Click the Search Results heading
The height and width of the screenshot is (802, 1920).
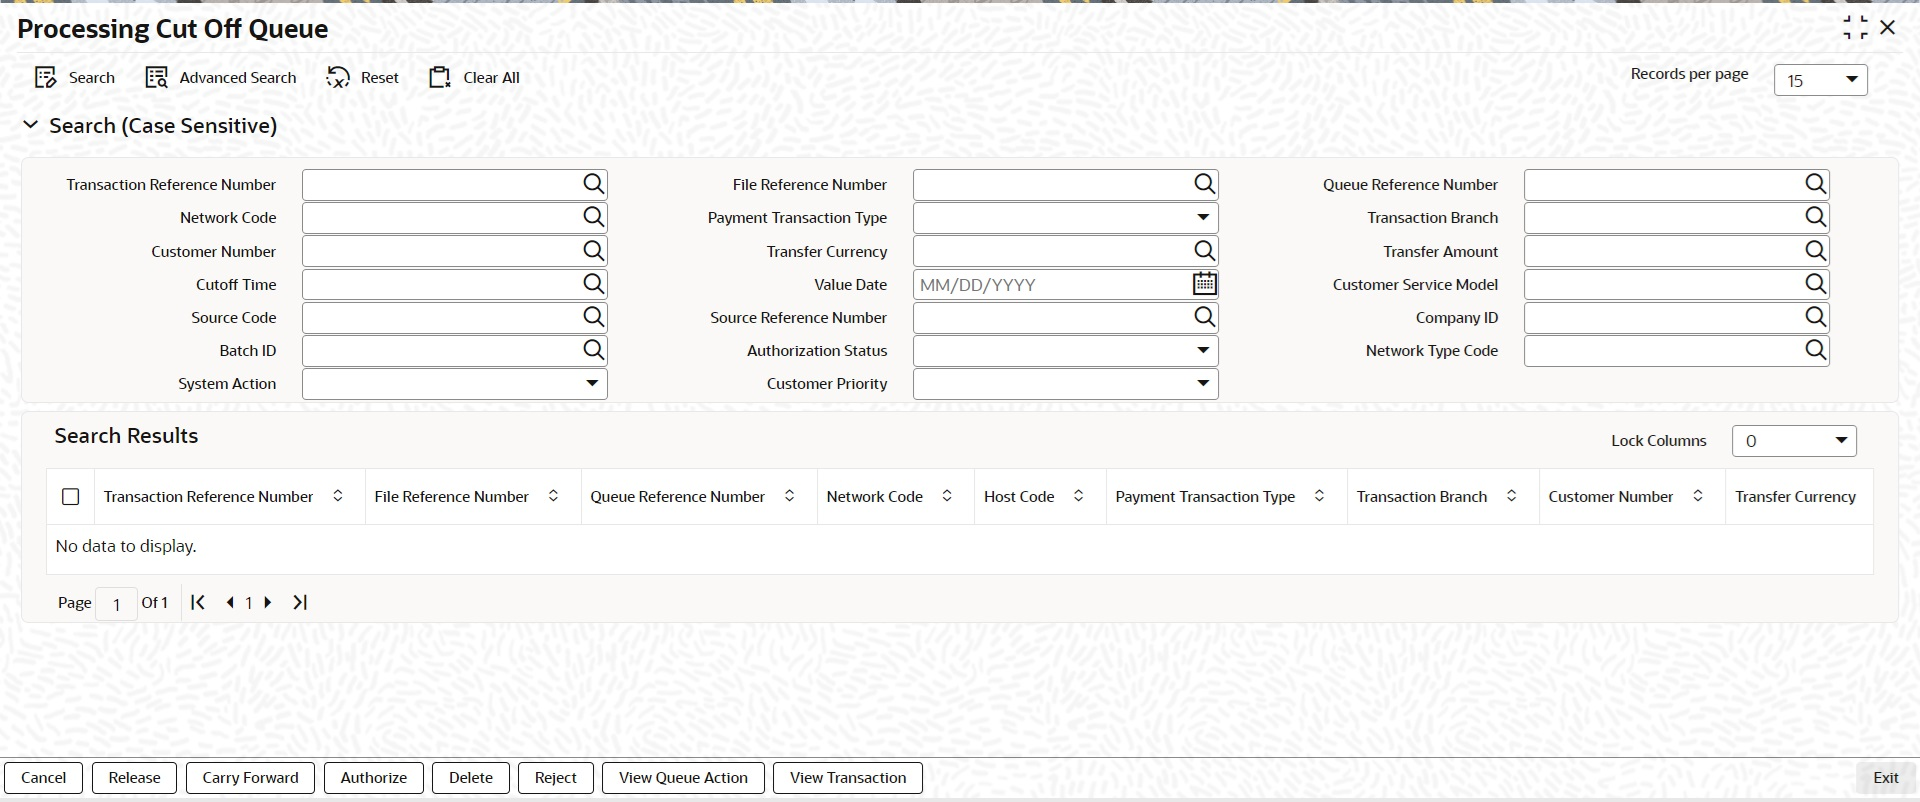pyautogui.click(x=126, y=436)
